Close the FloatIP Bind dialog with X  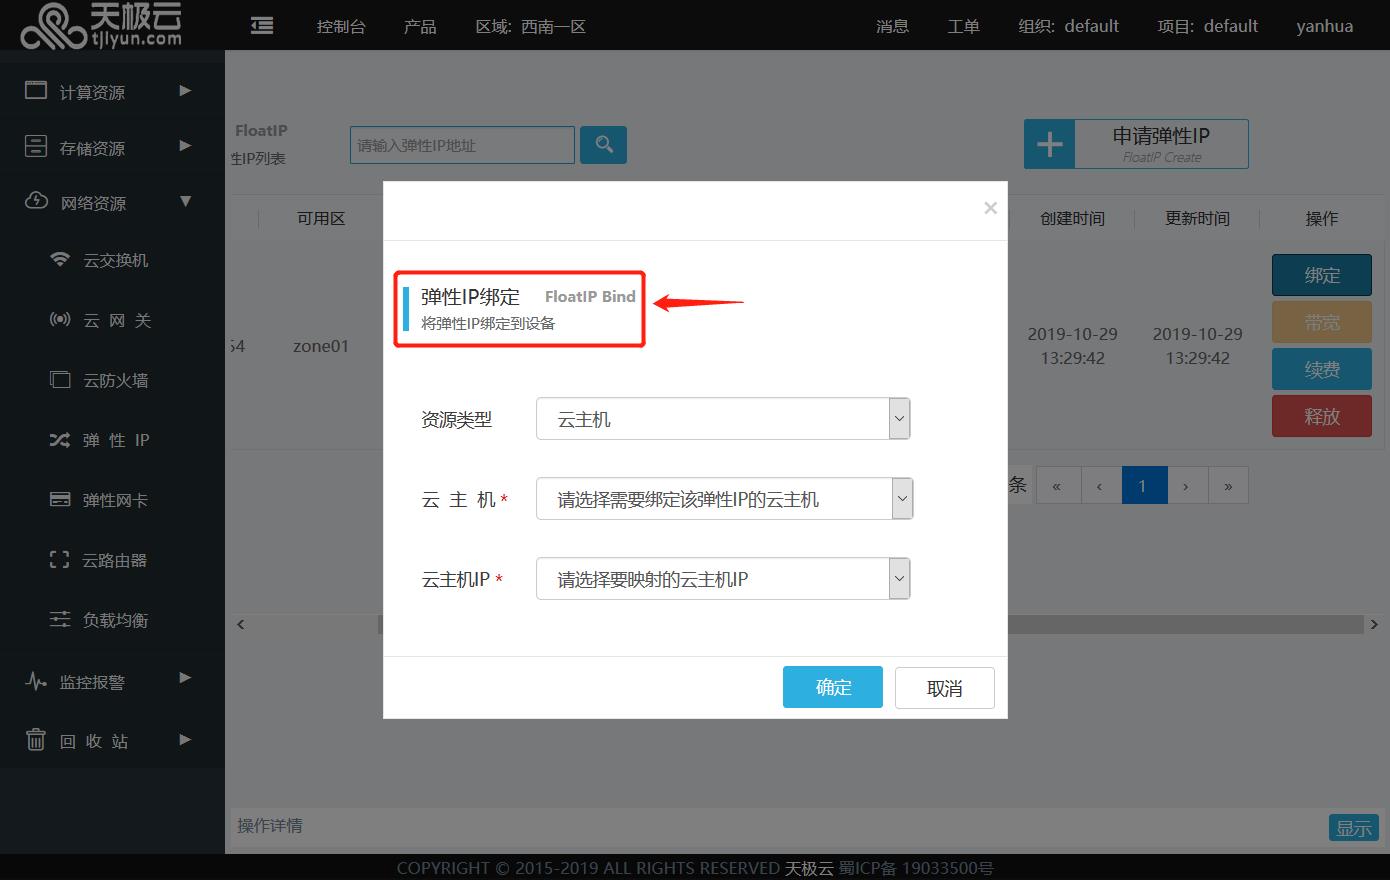tap(990, 208)
